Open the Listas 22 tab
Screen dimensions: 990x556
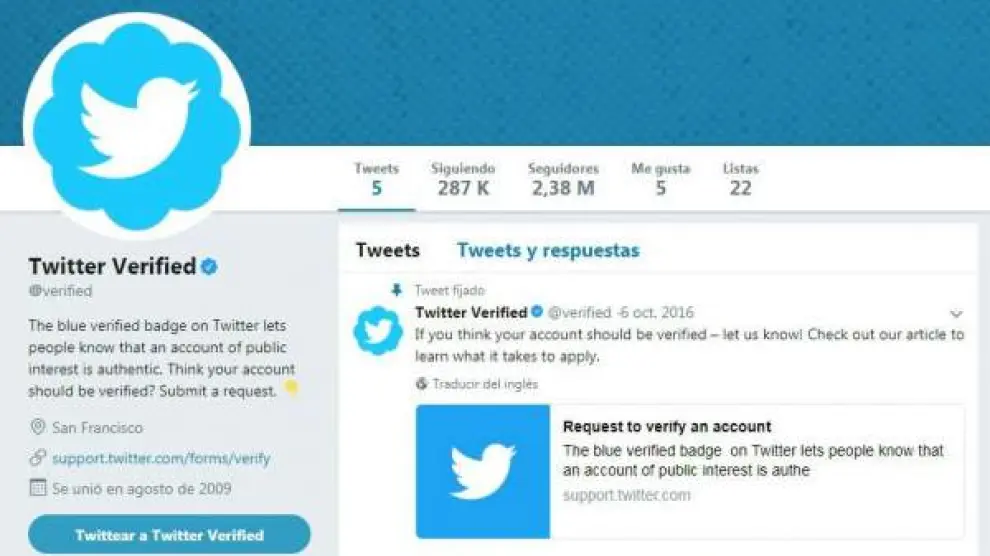[741, 179]
